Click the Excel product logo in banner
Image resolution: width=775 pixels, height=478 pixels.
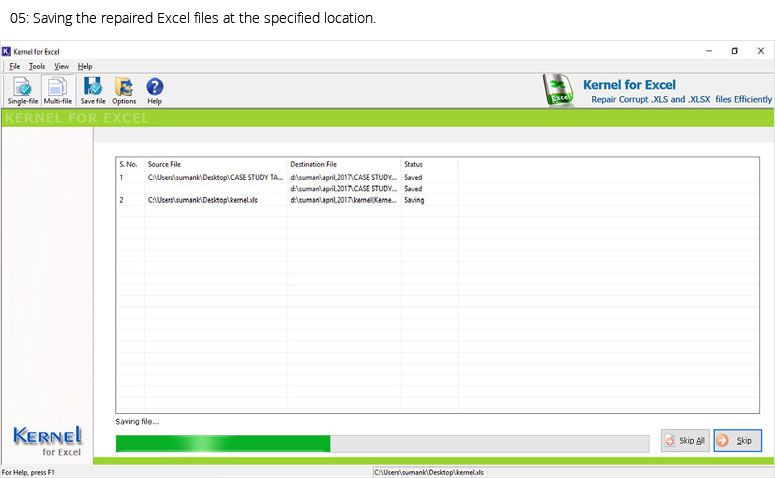click(x=559, y=89)
